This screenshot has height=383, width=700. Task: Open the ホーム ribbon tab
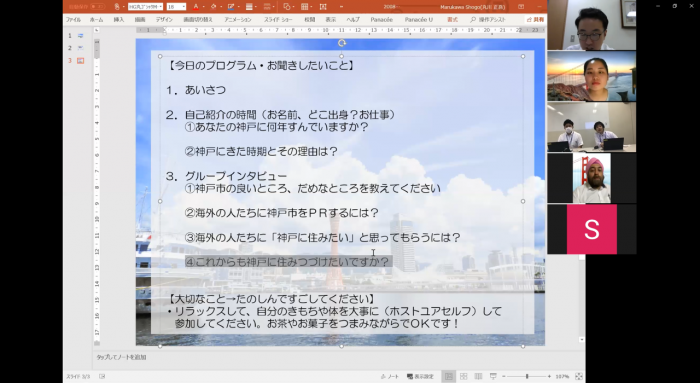point(96,20)
